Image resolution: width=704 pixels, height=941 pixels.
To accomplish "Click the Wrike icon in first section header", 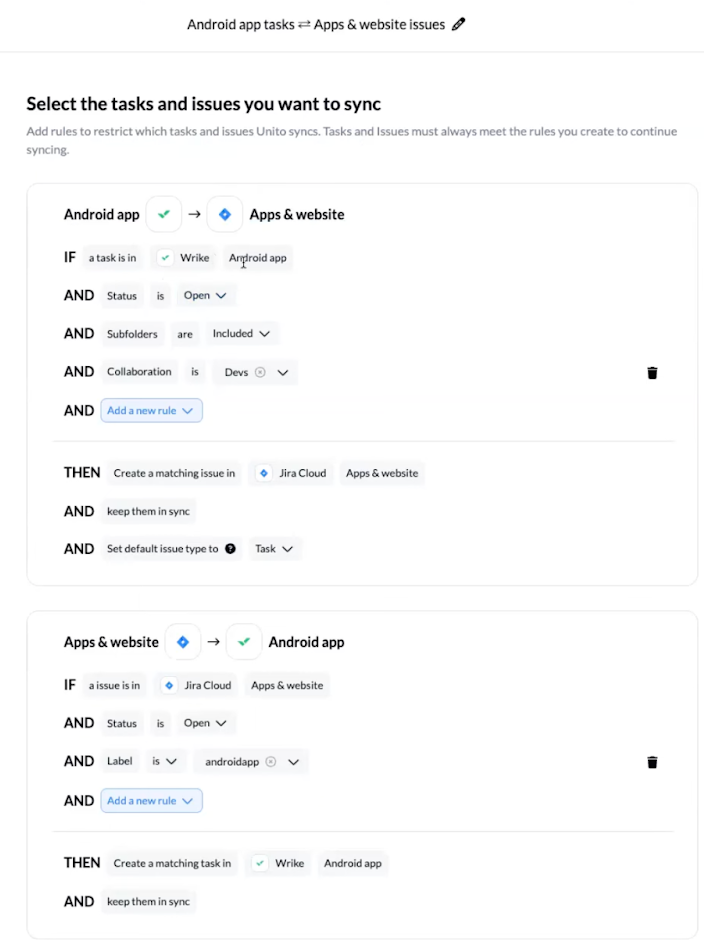I will (x=164, y=214).
